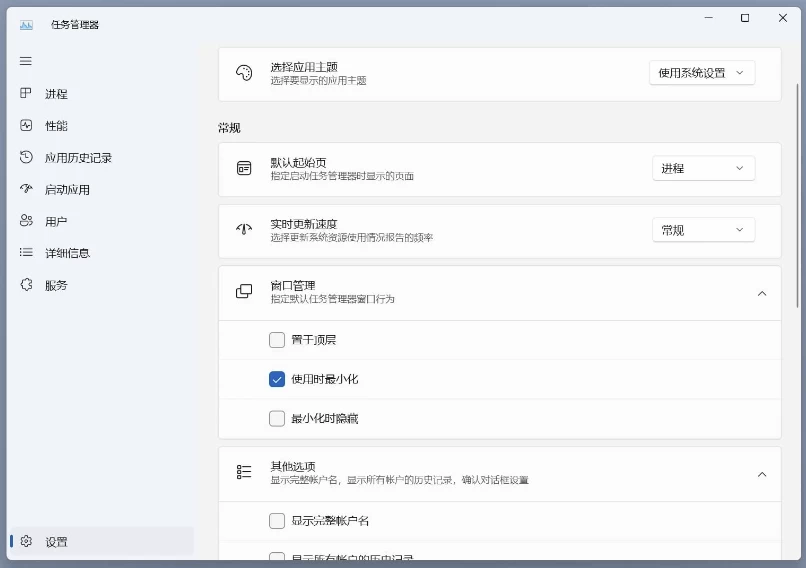Open the 使用系统设置 theme dropdown
Viewport: 806px width, 568px height.
(x=702, y=73)
